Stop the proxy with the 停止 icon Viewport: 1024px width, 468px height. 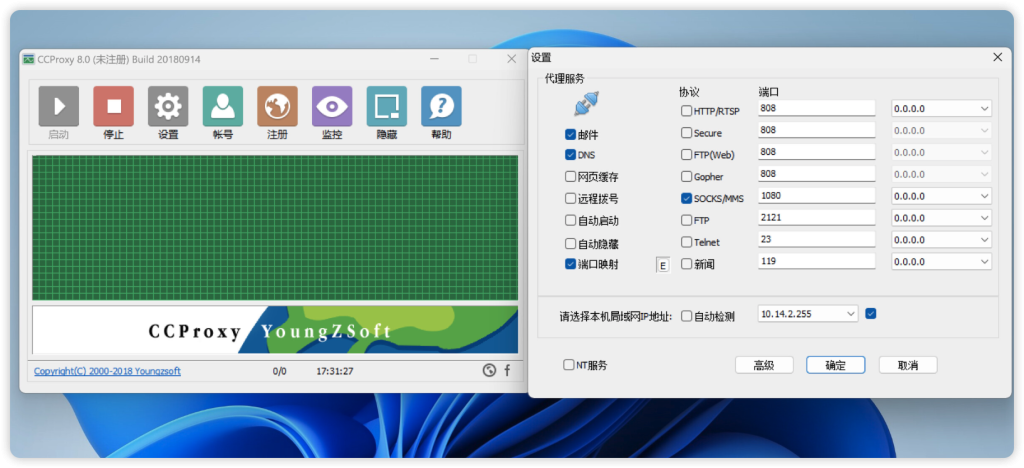pos(114,106)
